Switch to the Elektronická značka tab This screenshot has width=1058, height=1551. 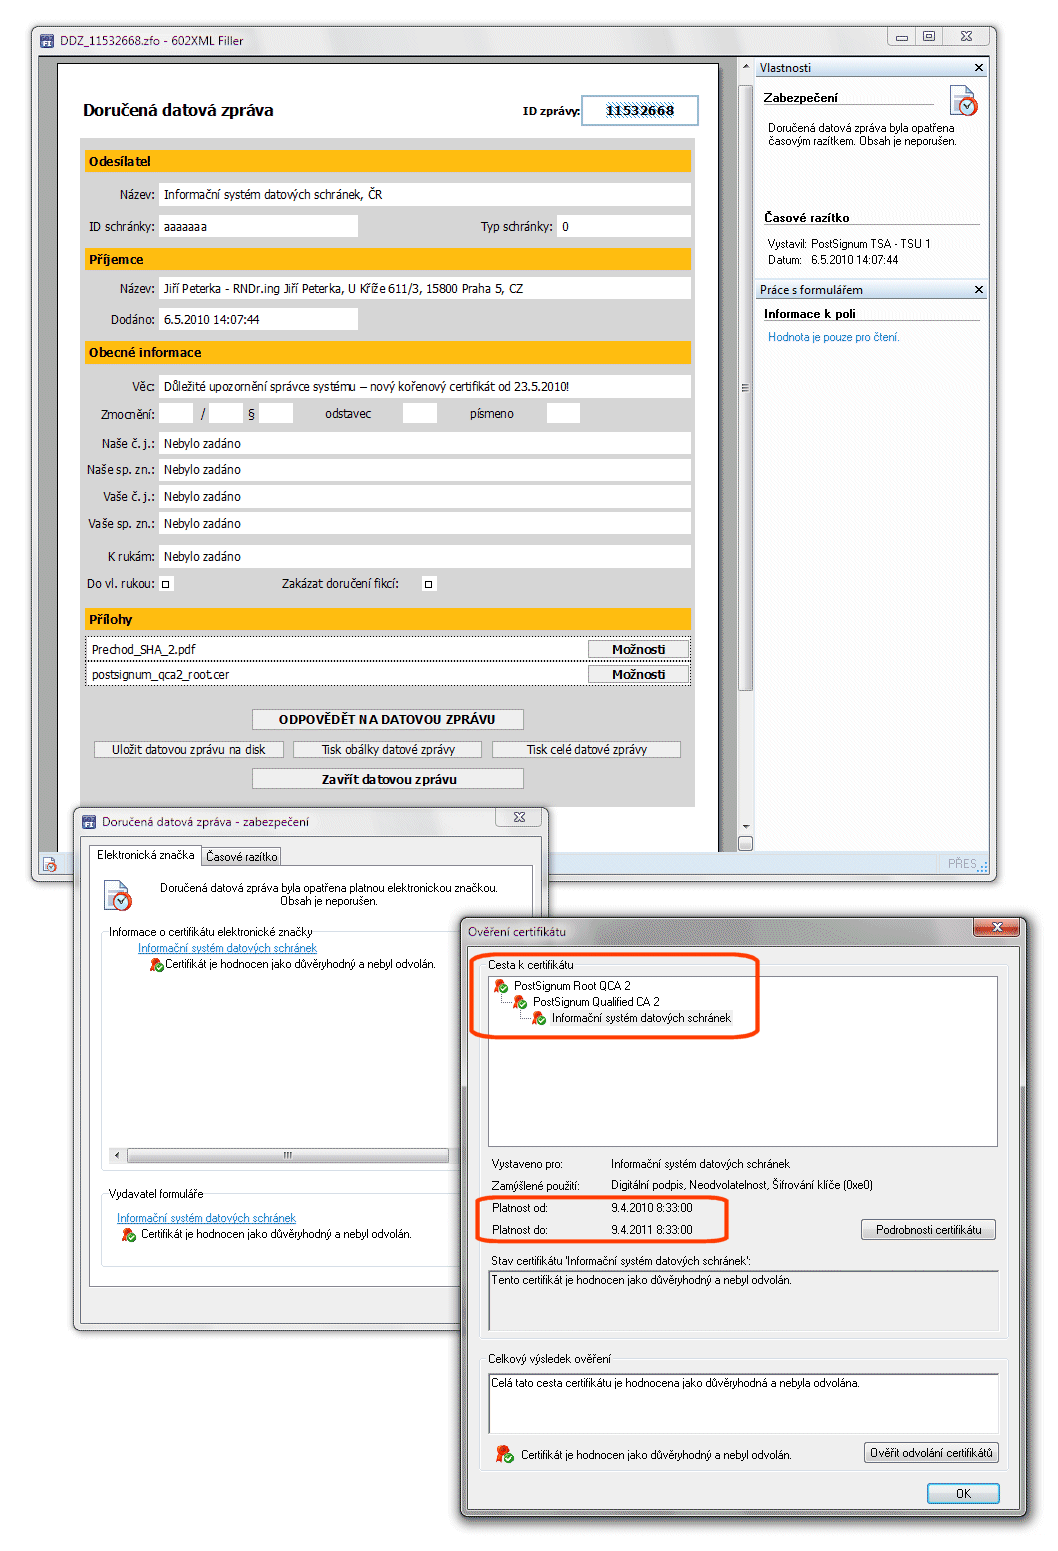point(146,856)
